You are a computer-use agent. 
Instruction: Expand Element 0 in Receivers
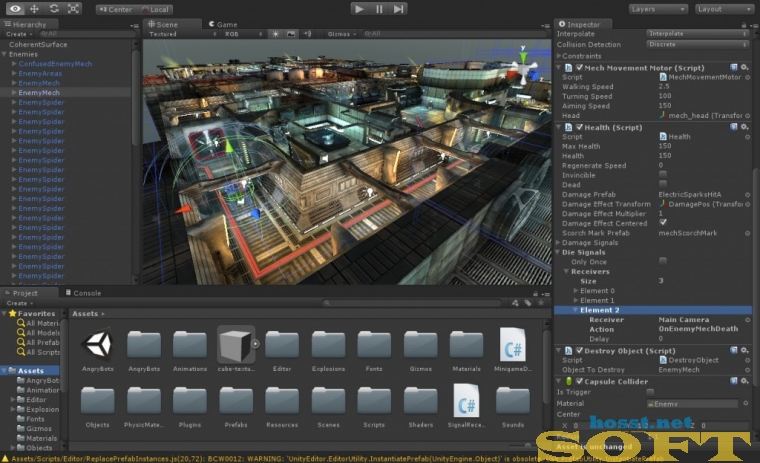tap(575, 291)
